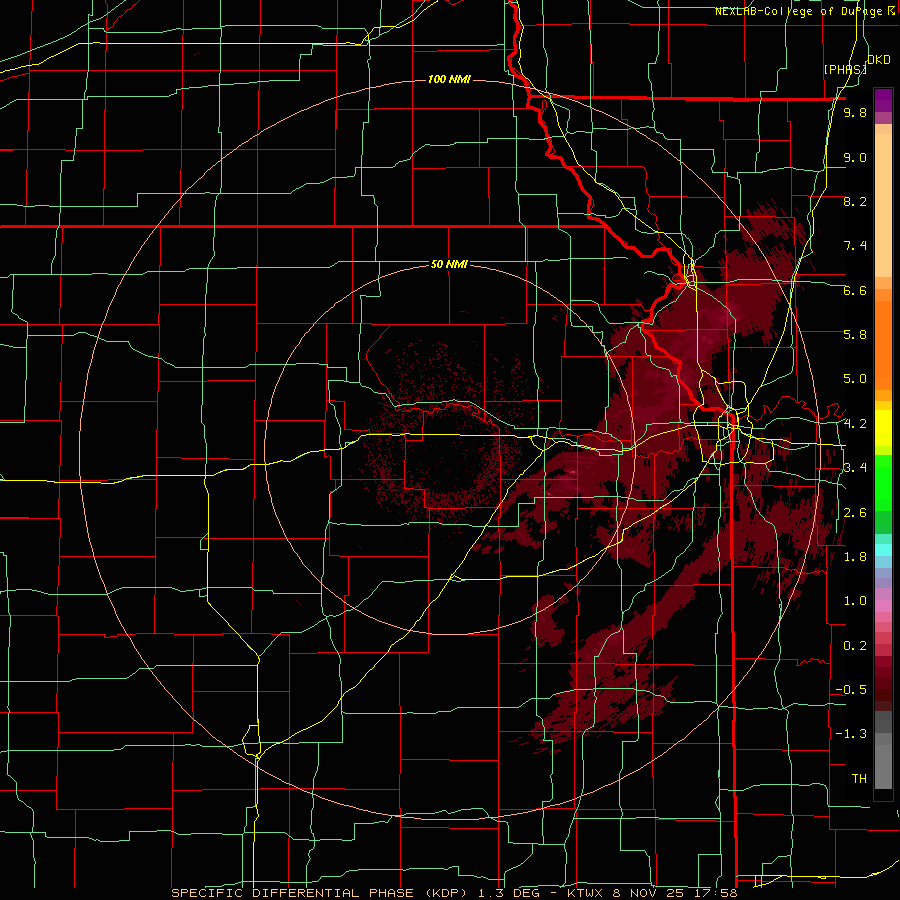Click the purple swatch at the colorbar top

pyautogui.click(x=883, y=100)
